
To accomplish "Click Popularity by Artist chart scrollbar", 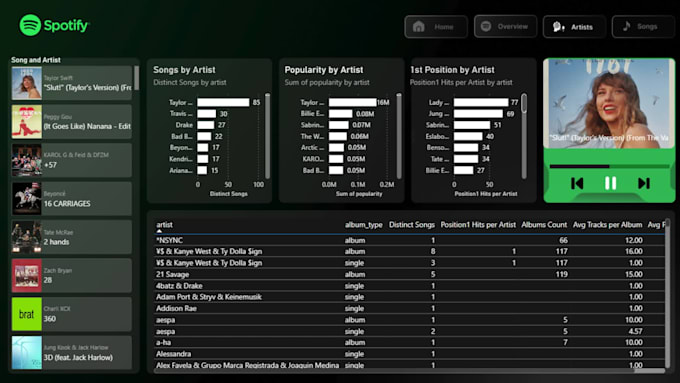I will pyautogui.click(x=399, y=135).
